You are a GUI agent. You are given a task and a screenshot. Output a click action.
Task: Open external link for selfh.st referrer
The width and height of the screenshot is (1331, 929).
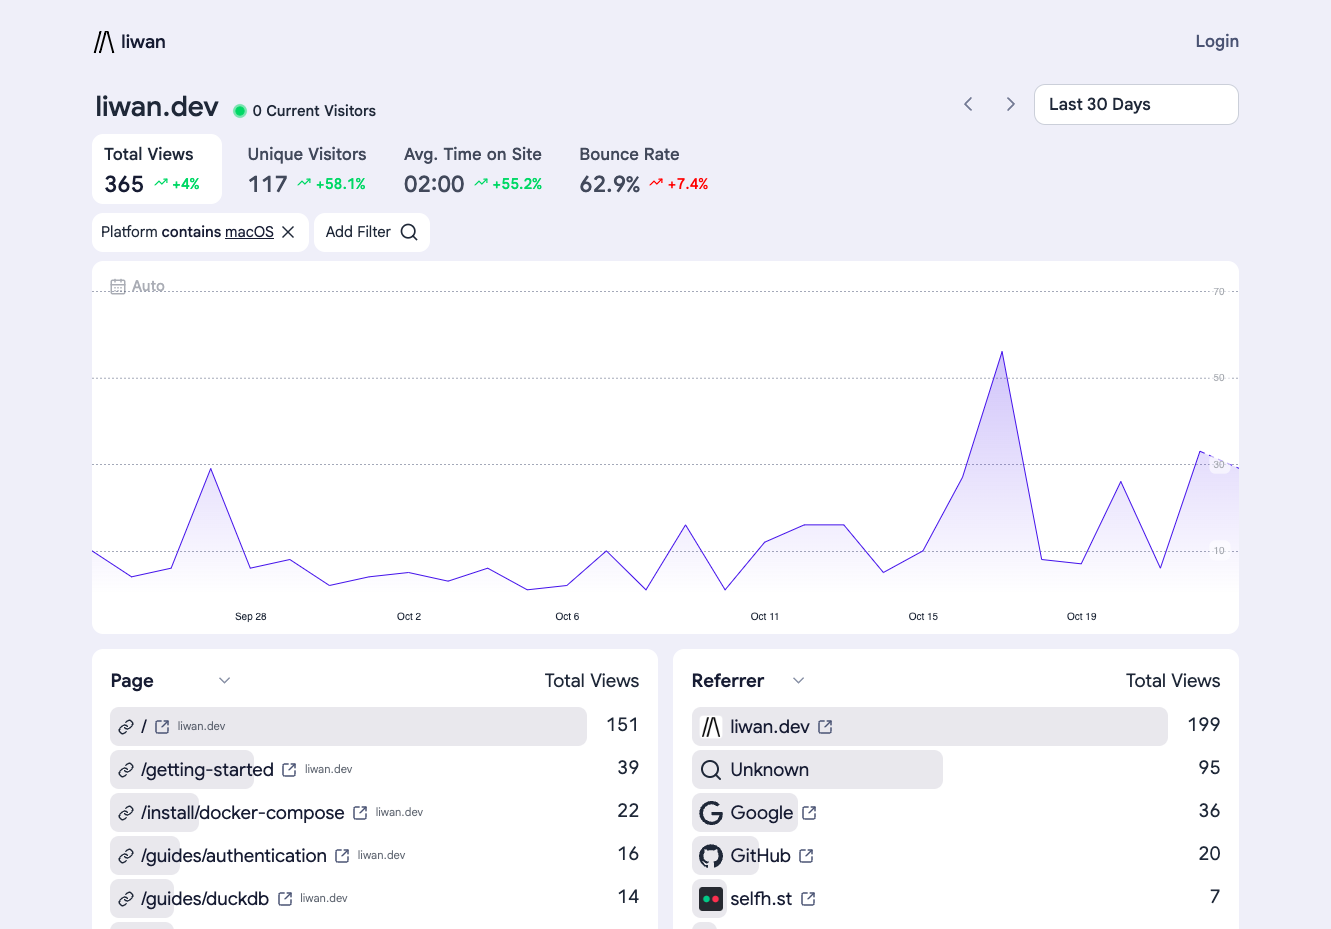808,899
